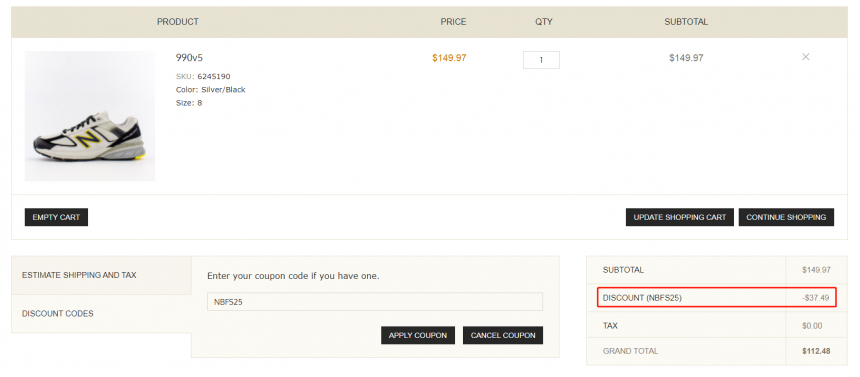
Task: Click the Size: 8 text
Action: tap(189, 103)
